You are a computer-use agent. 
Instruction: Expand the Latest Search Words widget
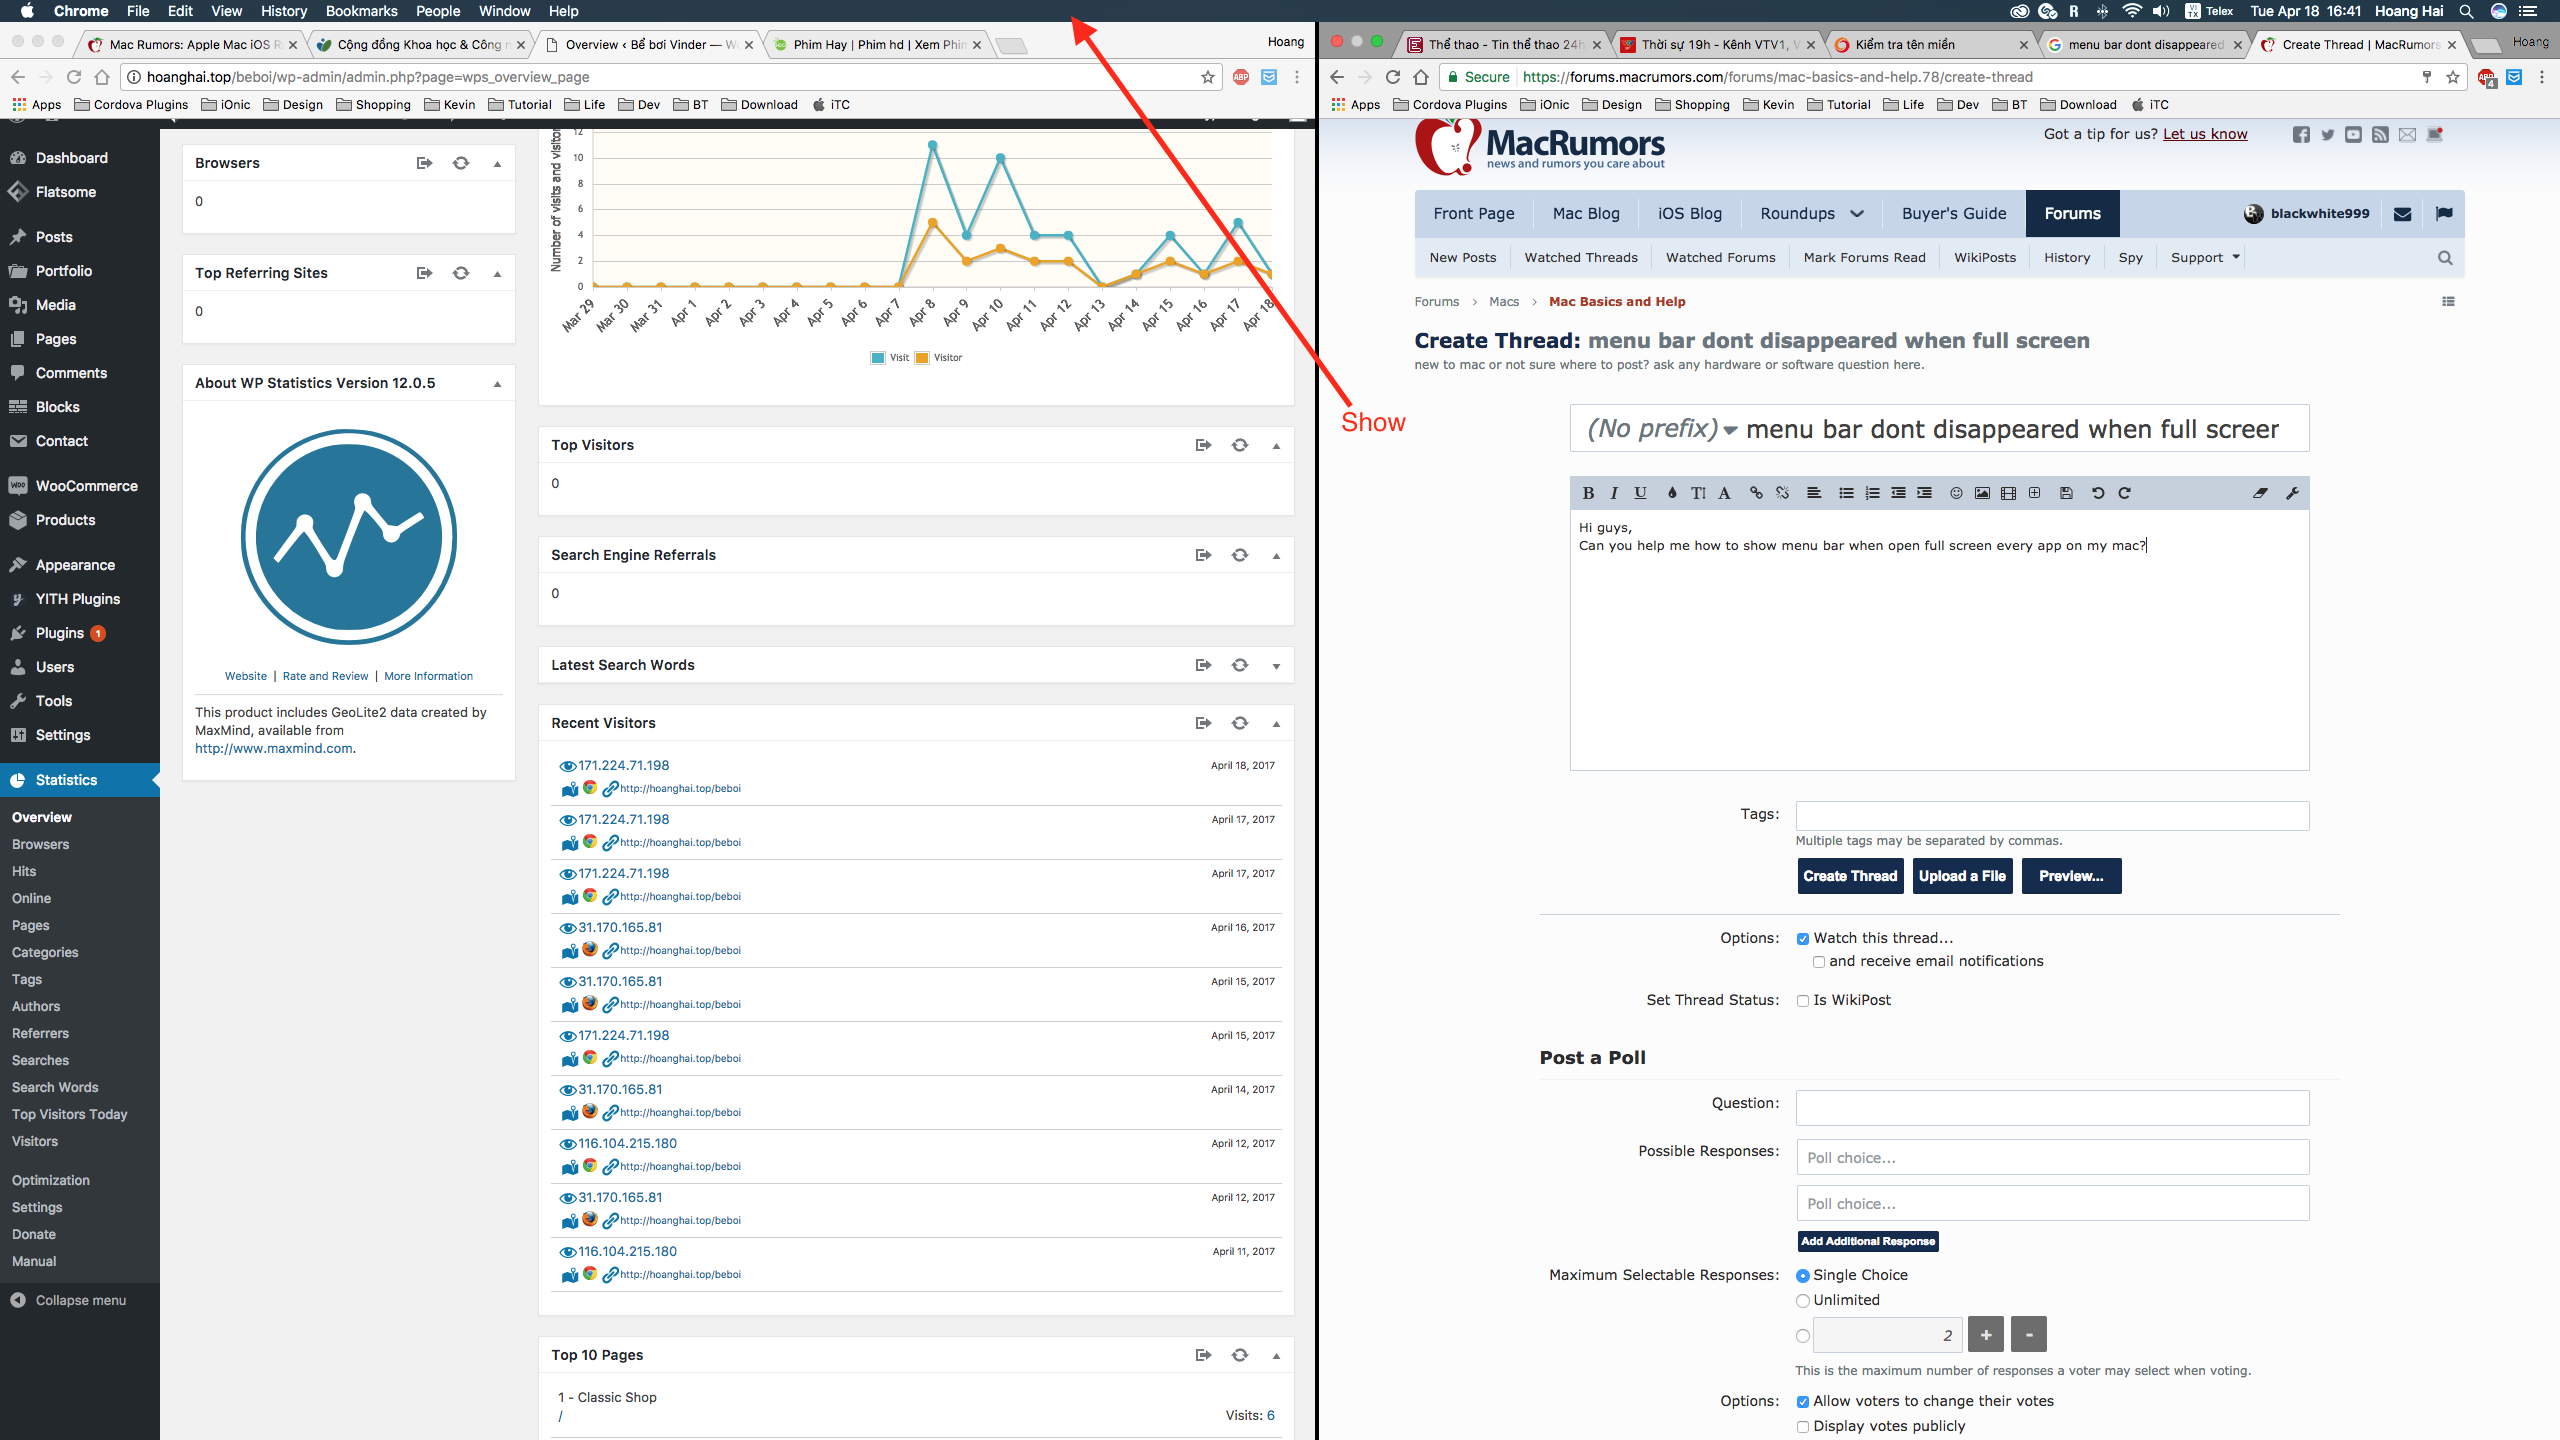pos(1276,667)
